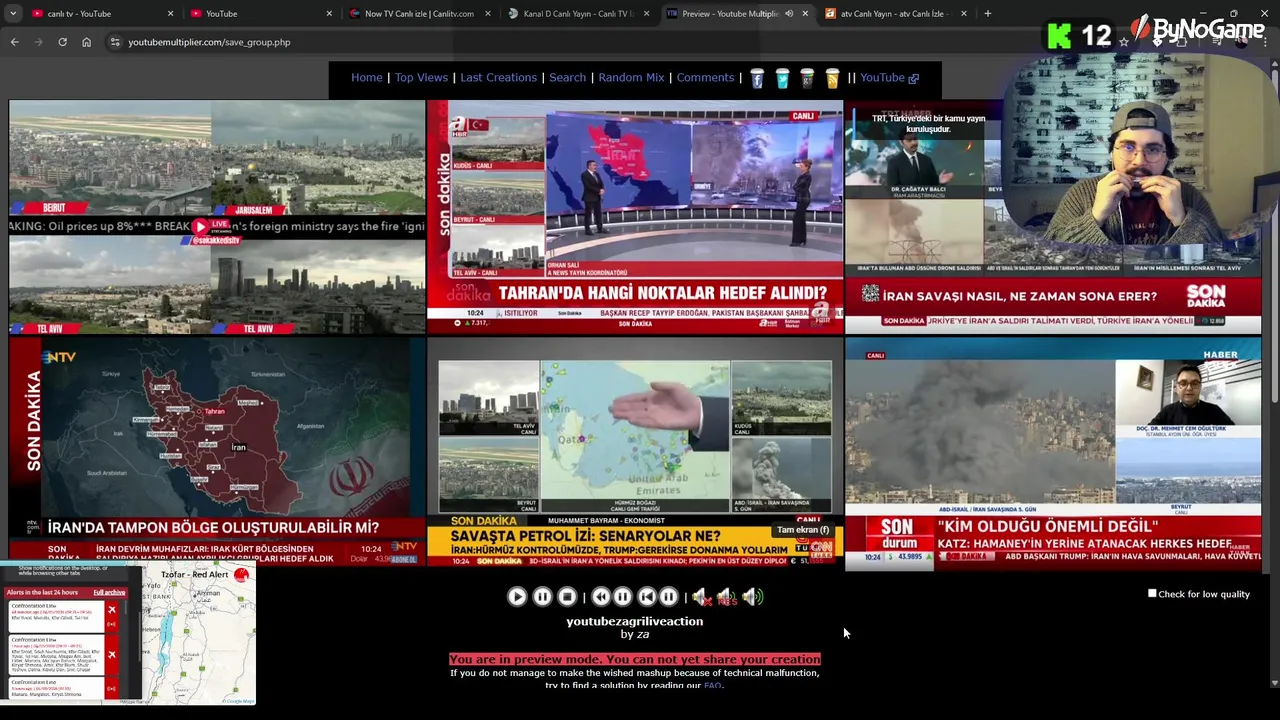This screenshot has width=1280, height=720.
Task: Open the Search link in the navigation
Action: click(x=567, y=78)
